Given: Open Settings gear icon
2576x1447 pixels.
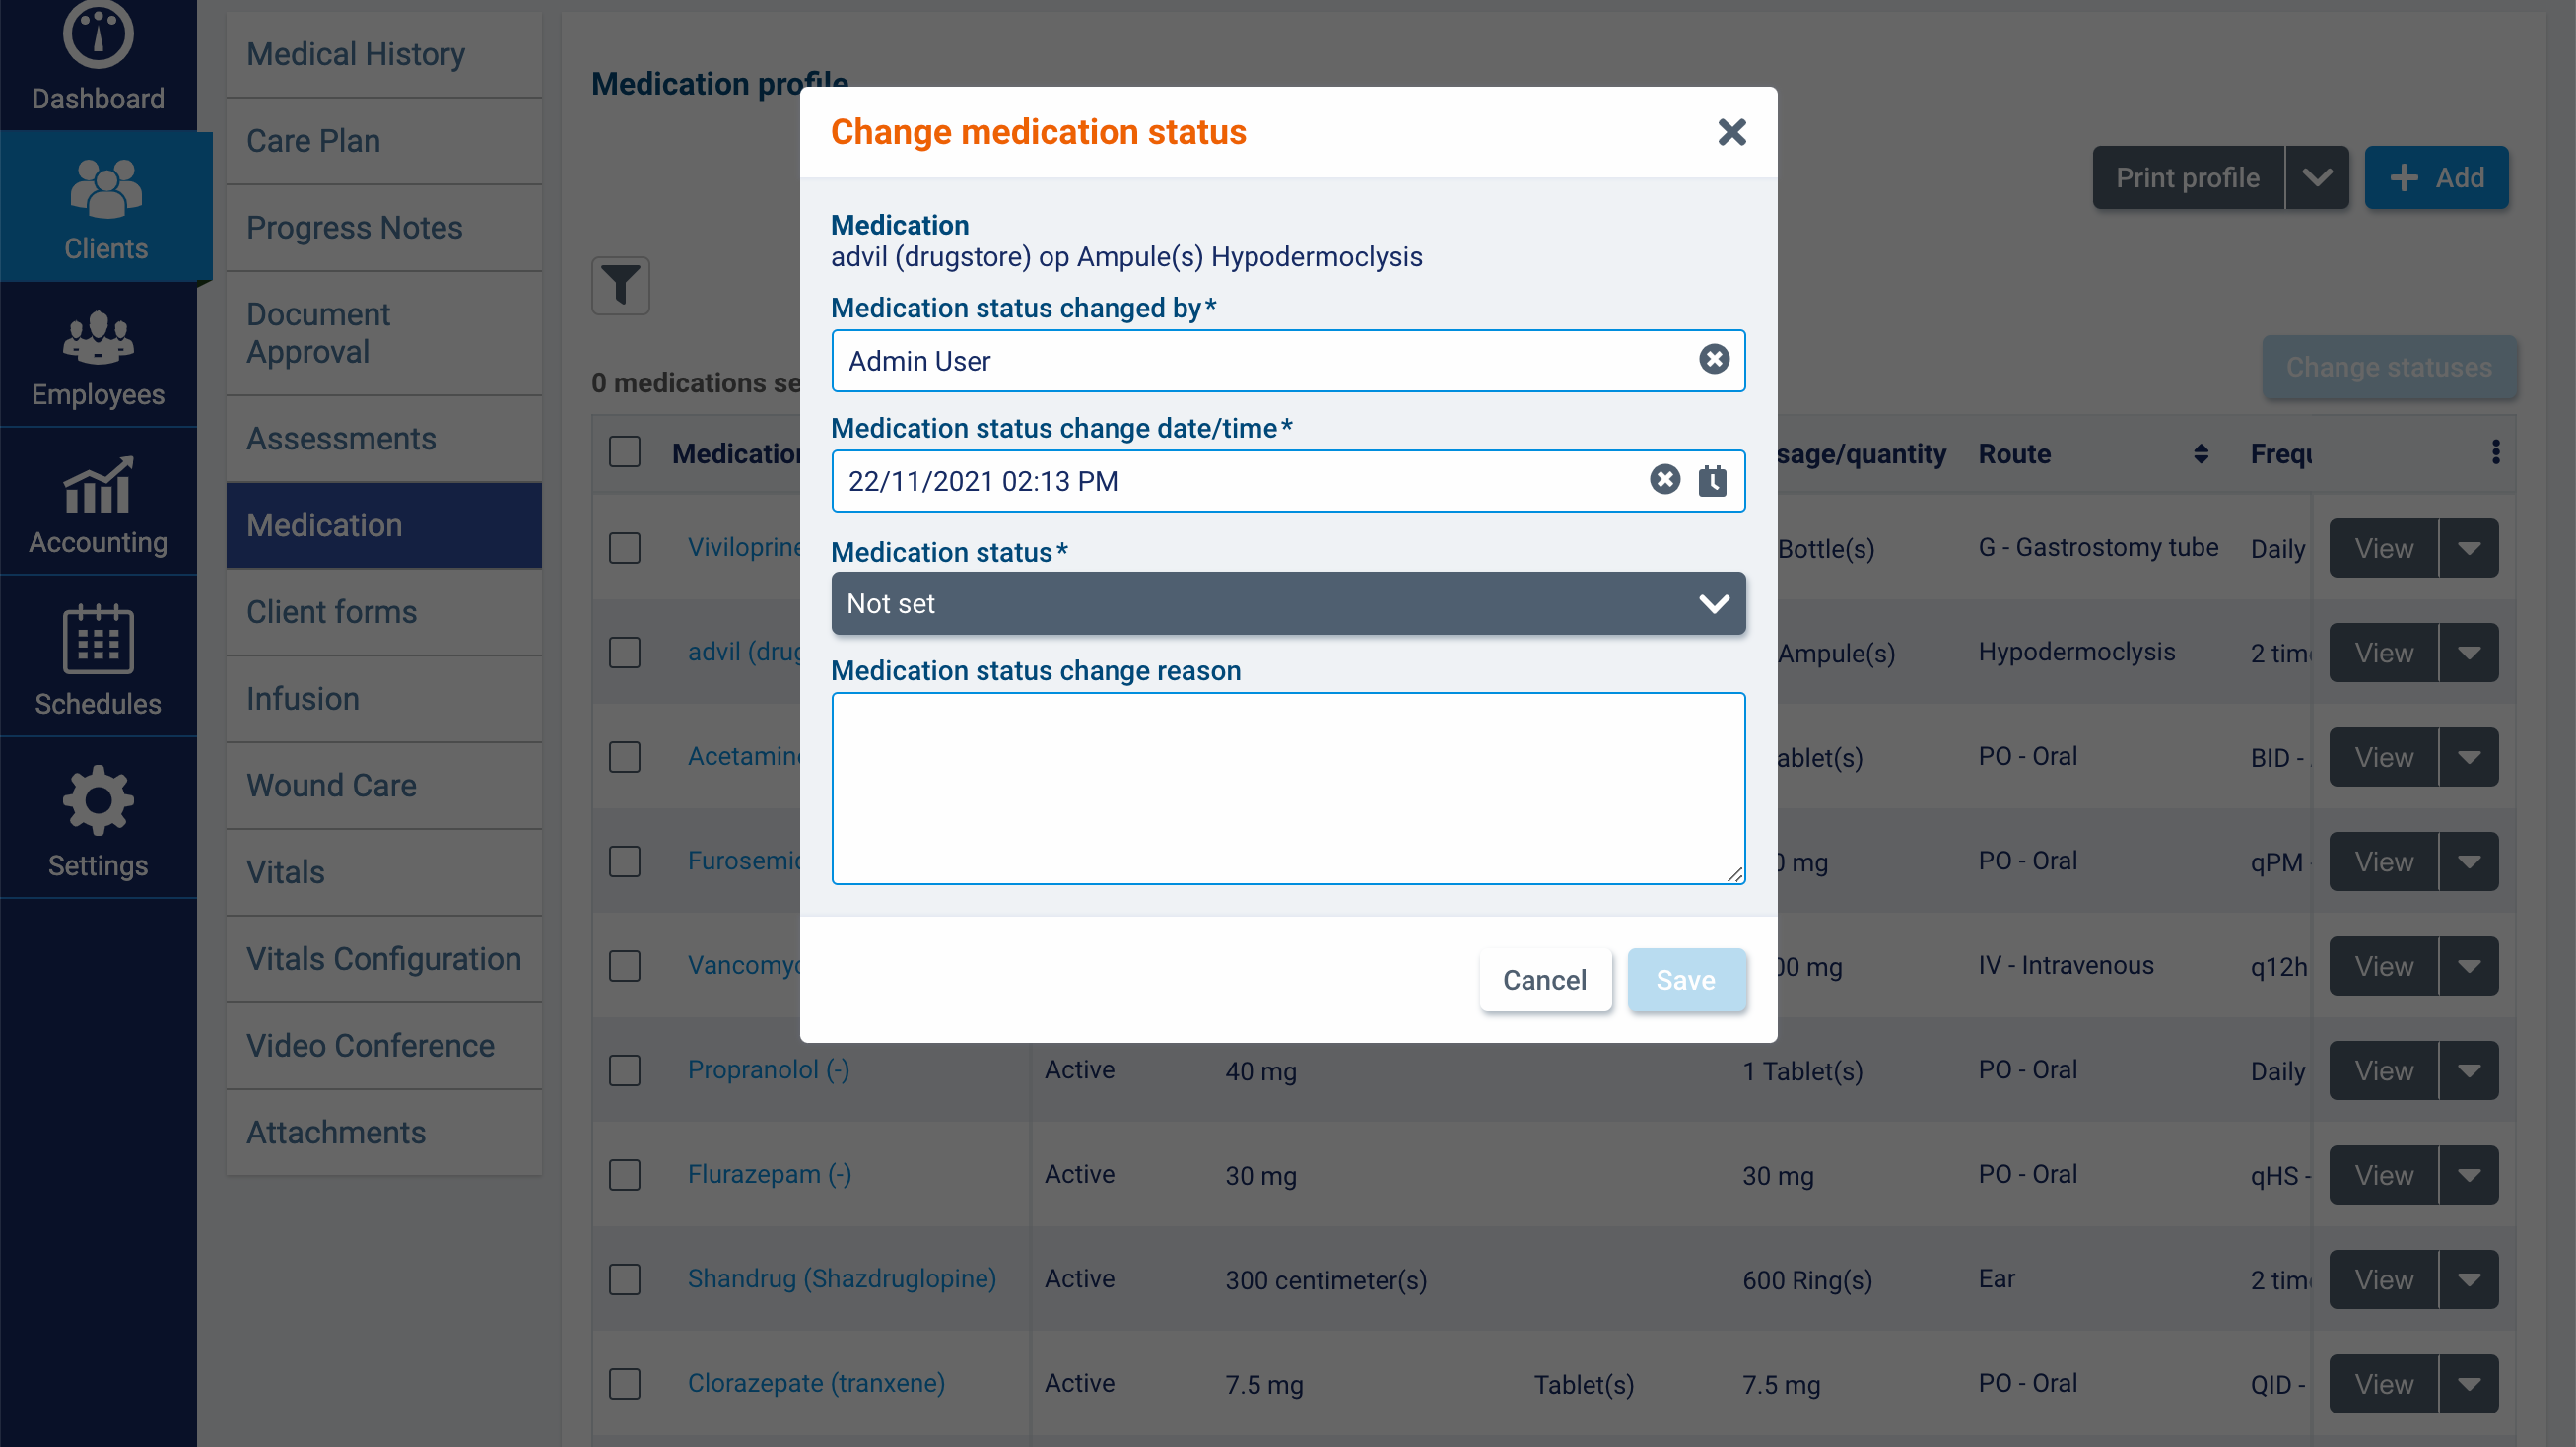Looking at the screenshot, I should point(98,800).
